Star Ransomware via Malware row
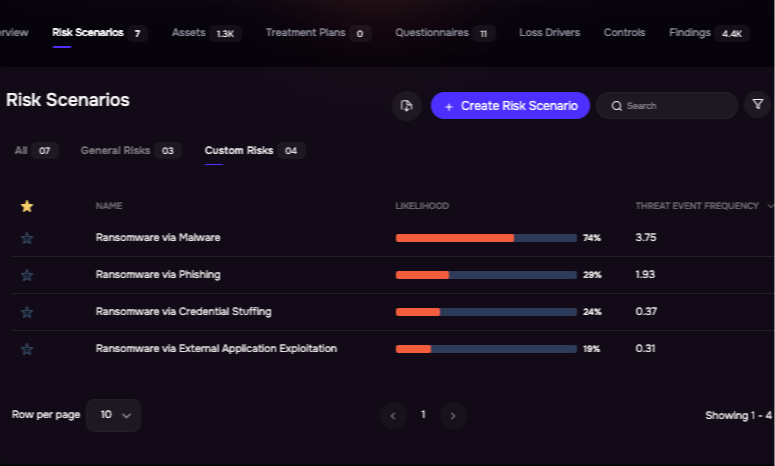775x466 pixels. pyautogui.click(x=27, y=238)
